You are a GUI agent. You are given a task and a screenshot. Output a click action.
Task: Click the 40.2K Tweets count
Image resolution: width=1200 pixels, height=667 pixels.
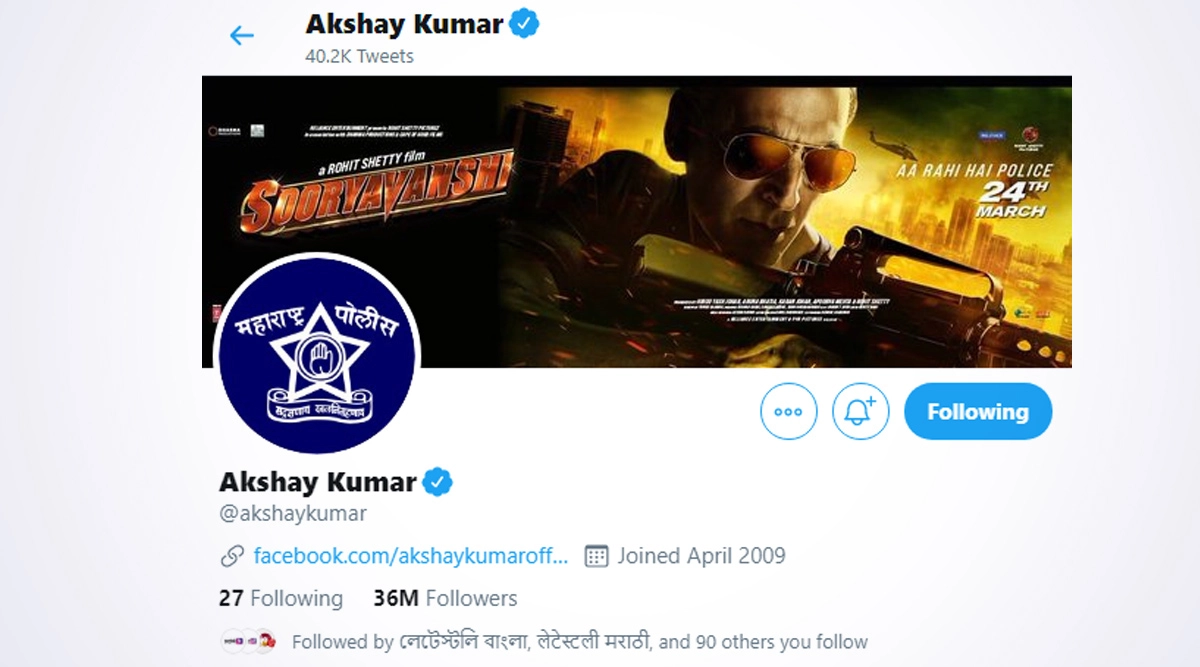(359, 56)
